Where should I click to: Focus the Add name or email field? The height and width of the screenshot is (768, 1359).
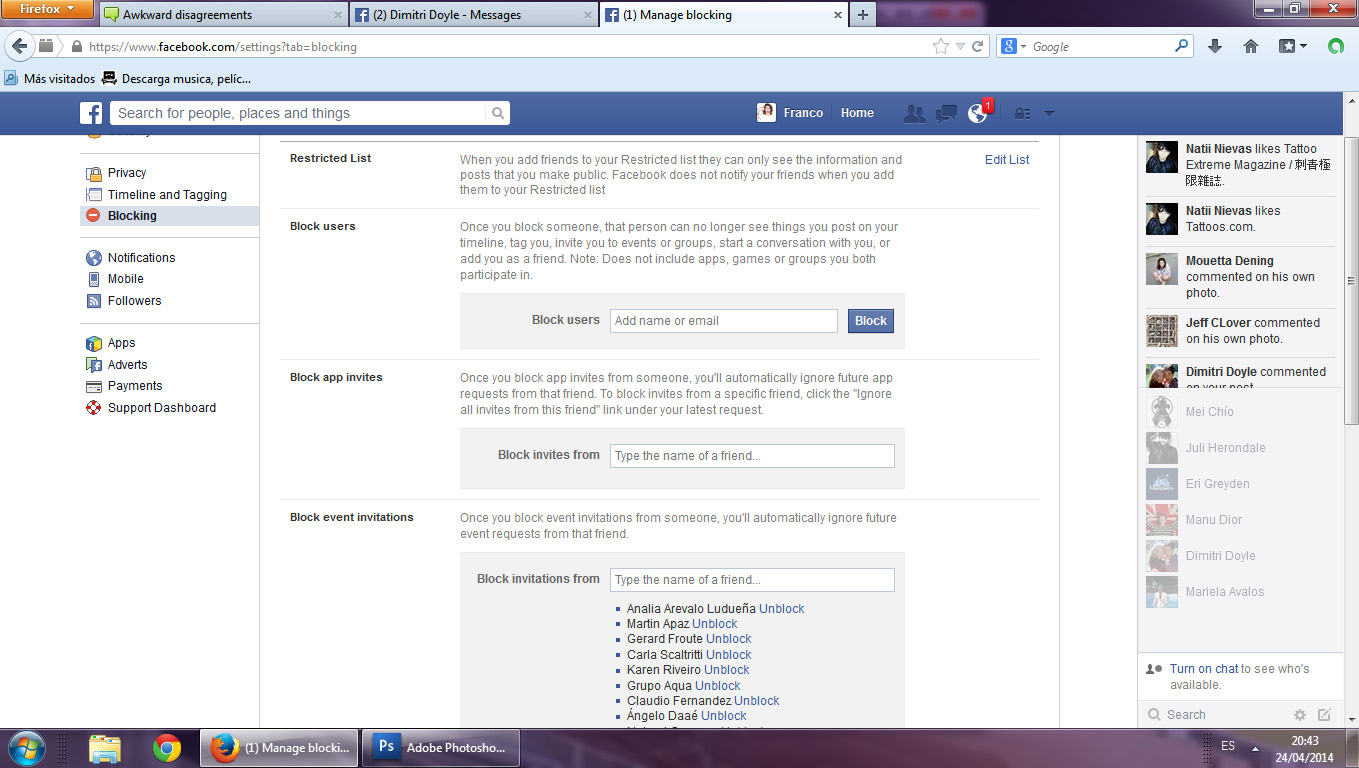(x=724, y=321)
